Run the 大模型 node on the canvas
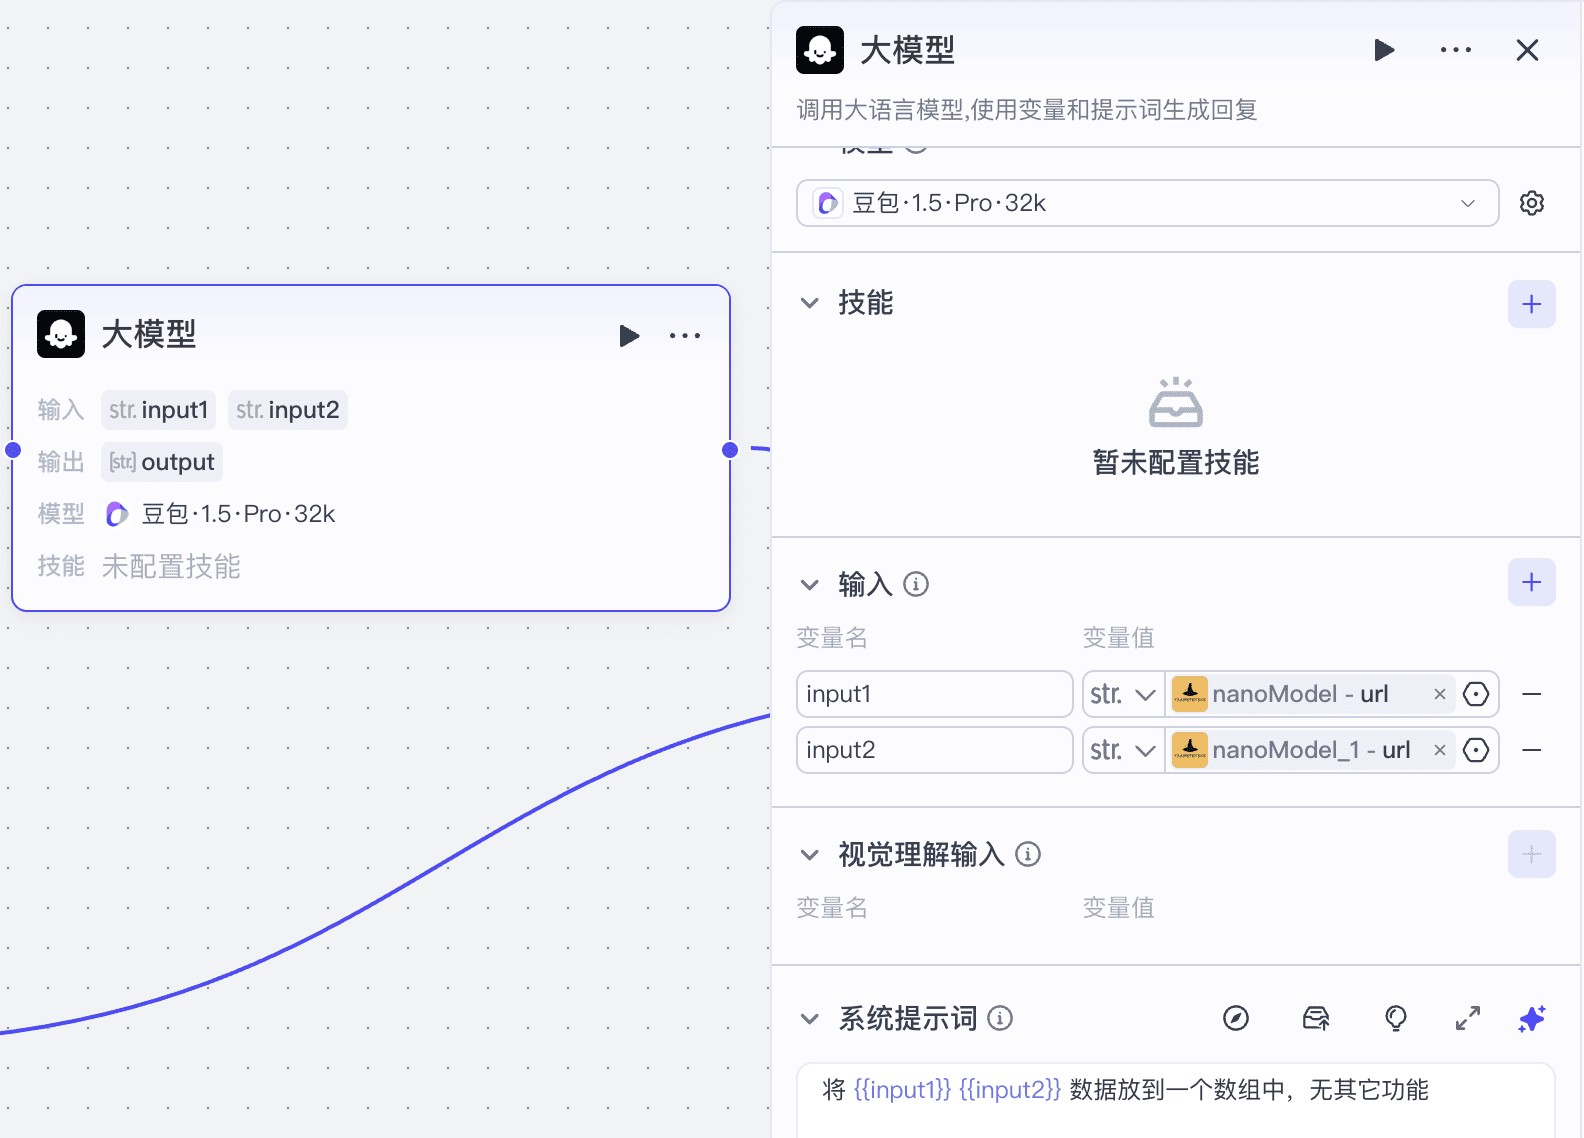1584x1138 pixels. tap(629, 336)
